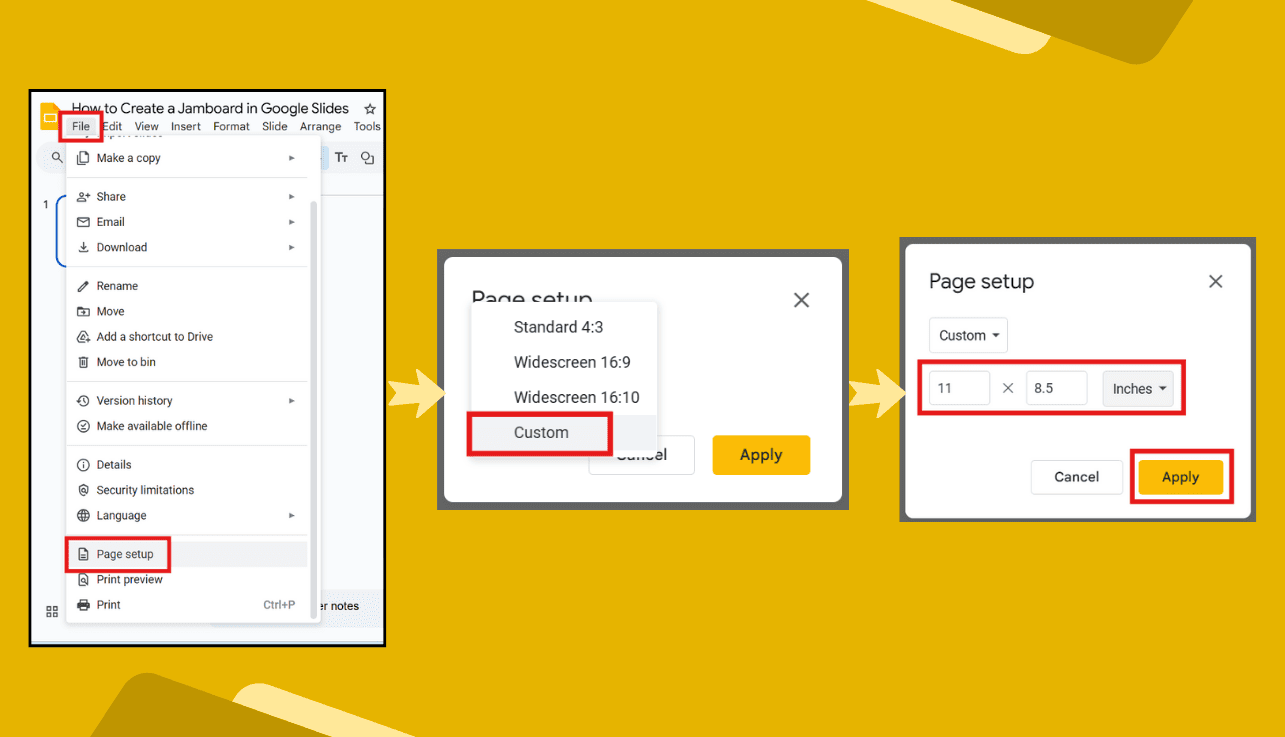Image resolution: width=1285 pixels, height=737 pixels.
Task: Insert a text box with the Tr icon
Action: pos(341,157)
